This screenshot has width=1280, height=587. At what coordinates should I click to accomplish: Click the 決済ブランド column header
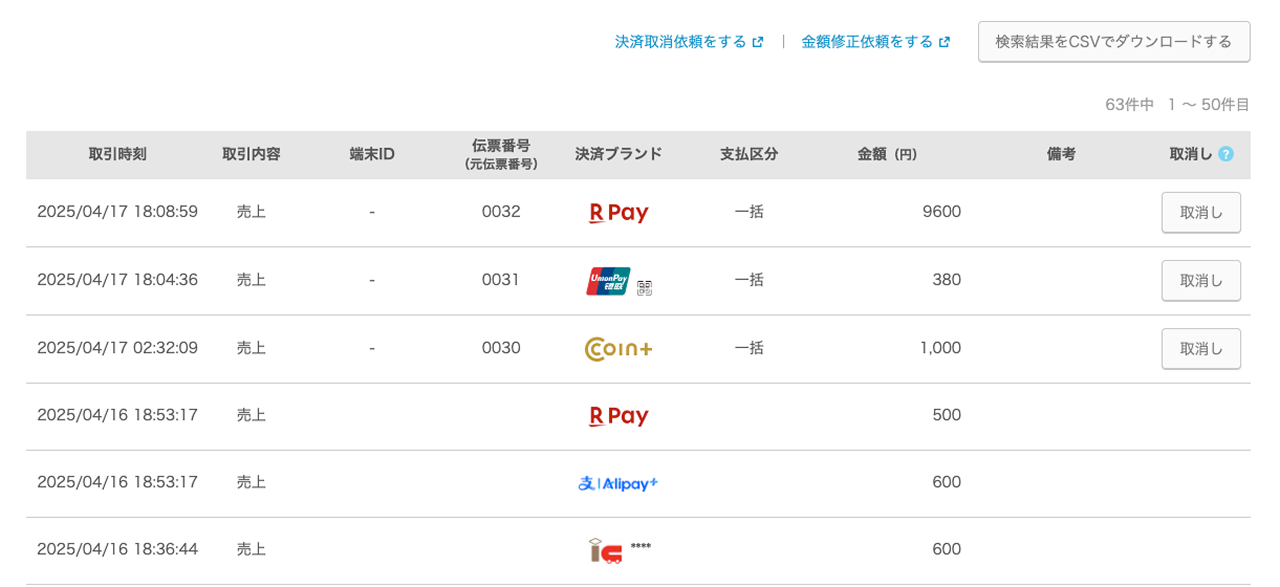pos(618,154)
